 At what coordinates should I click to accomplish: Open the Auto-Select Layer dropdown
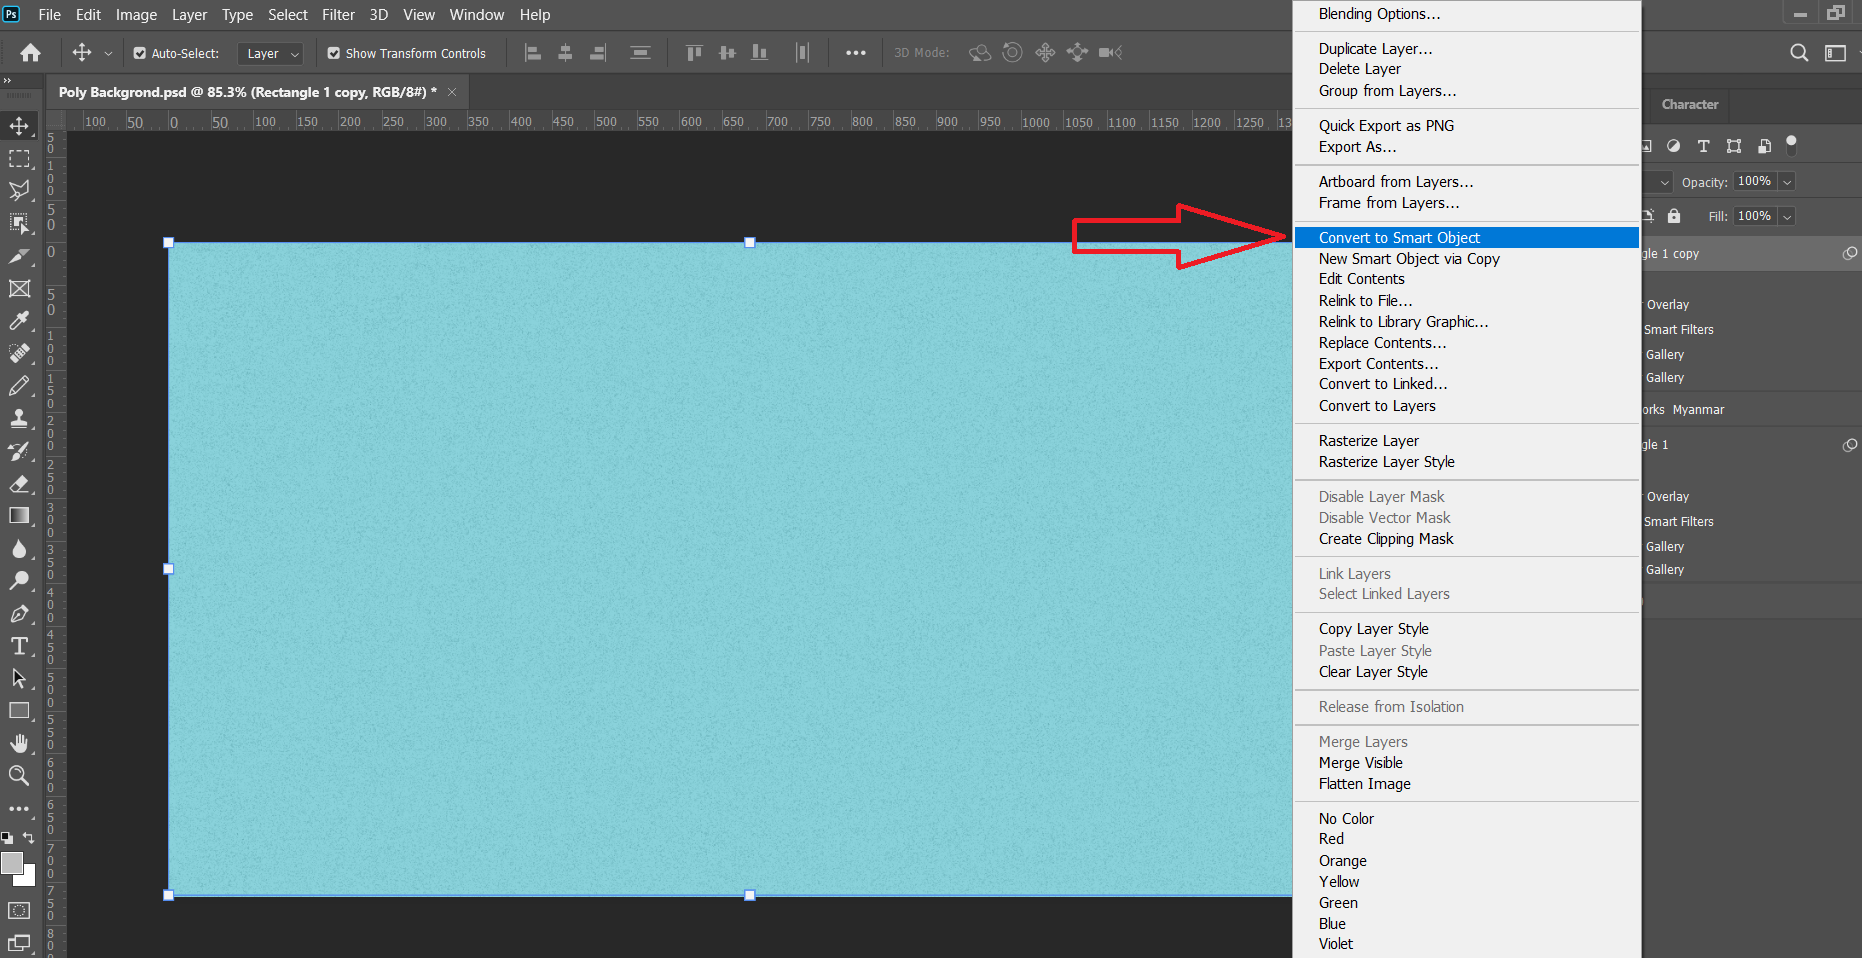(271, 54)
